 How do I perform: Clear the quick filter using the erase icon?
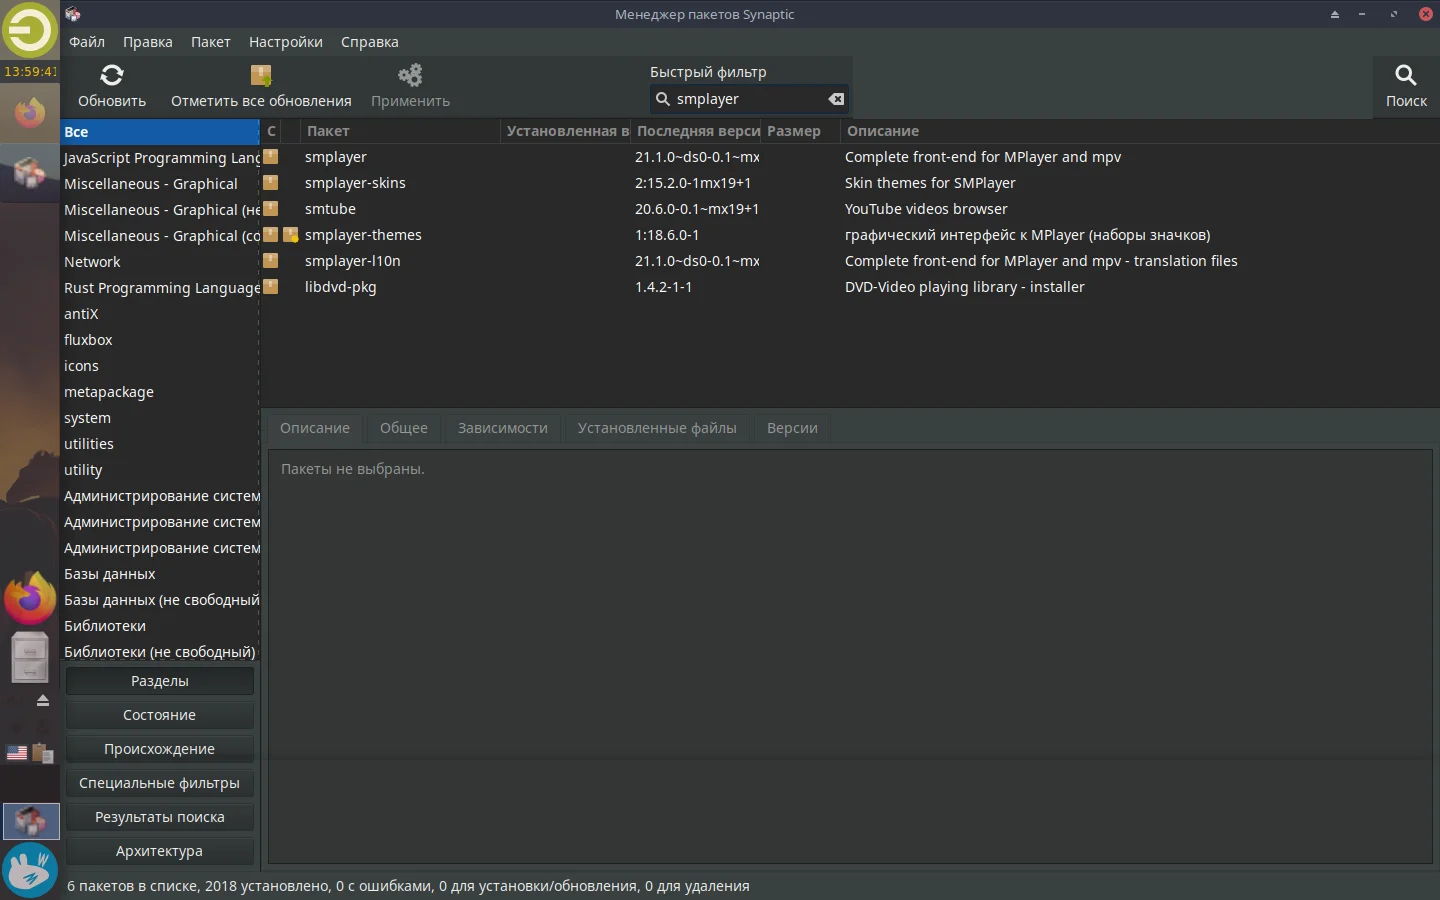pyautogui.click(x=836, y=99)
